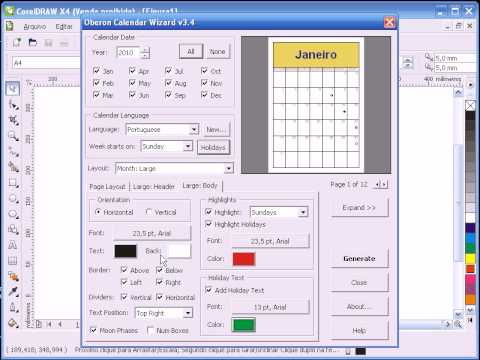The height and width of the screenshot is (360, 480).
Task: Click the no-fill X swatch in palette
Action: (x=470, y=106)
